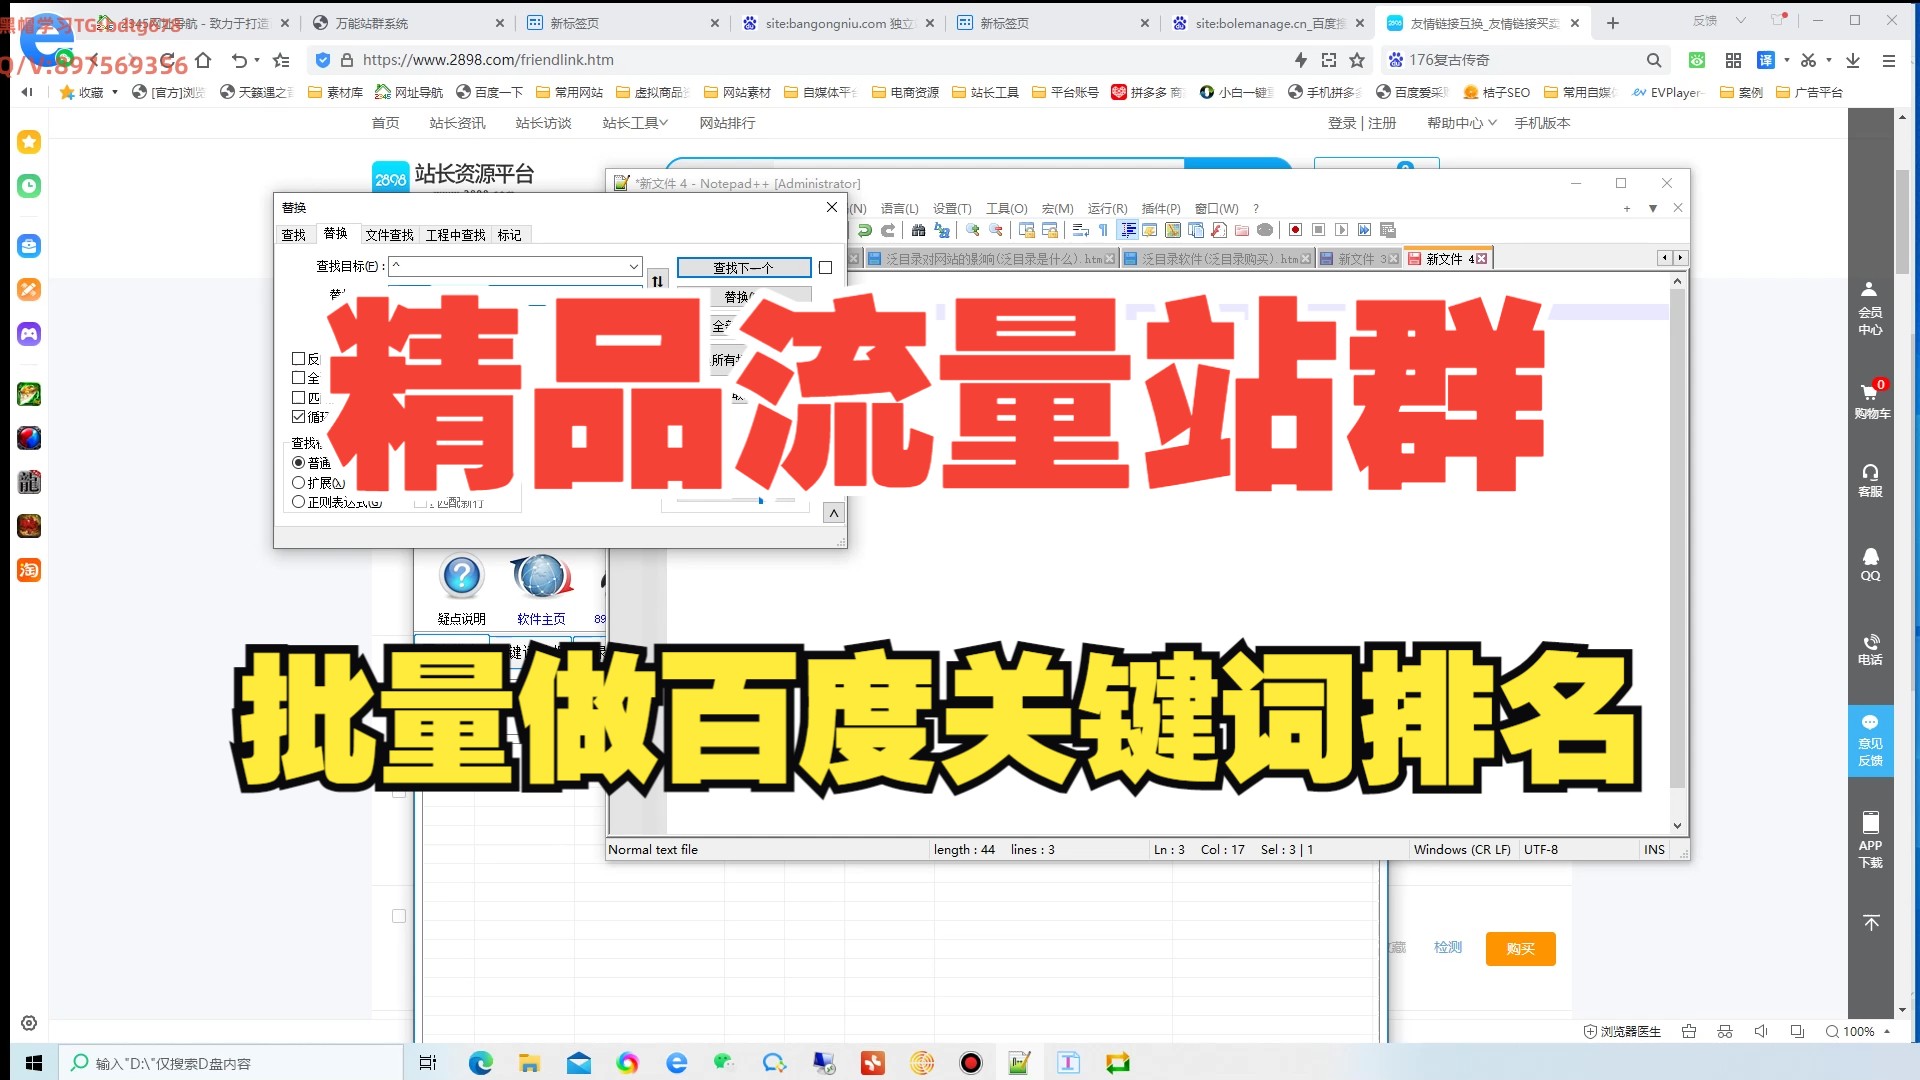Expand 站长工具 dropdown in site nav
The width and height of the screenshot is (1920, 1080).
click(x=635, y=123)
